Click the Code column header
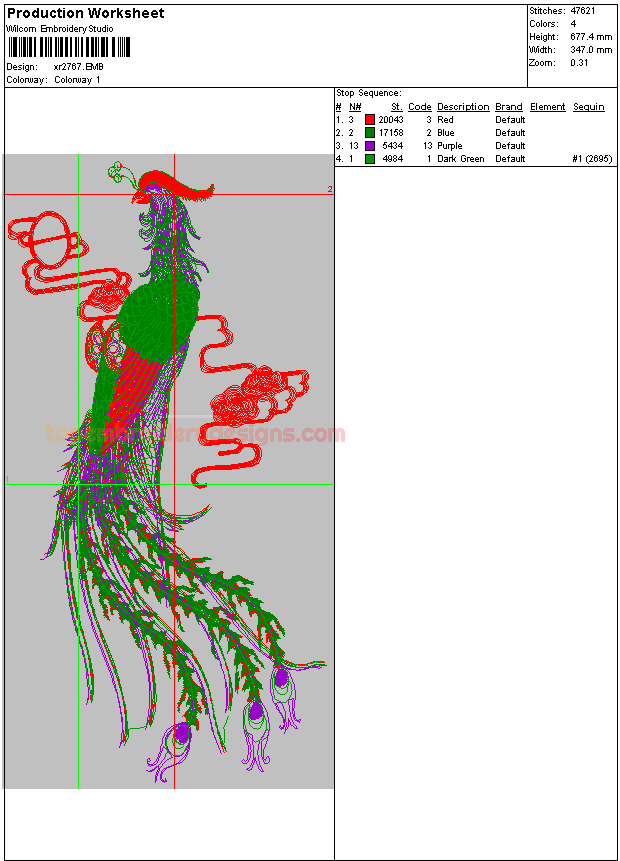 click(420, 107)
